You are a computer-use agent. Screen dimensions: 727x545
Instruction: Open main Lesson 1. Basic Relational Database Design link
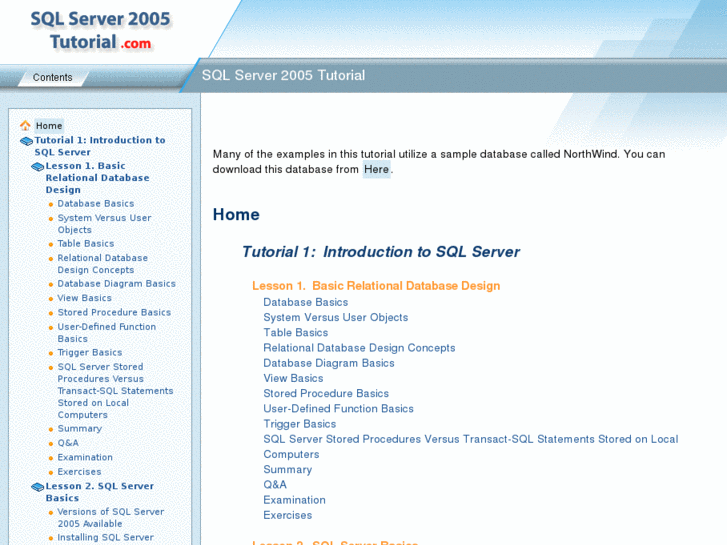coord(376,286)
